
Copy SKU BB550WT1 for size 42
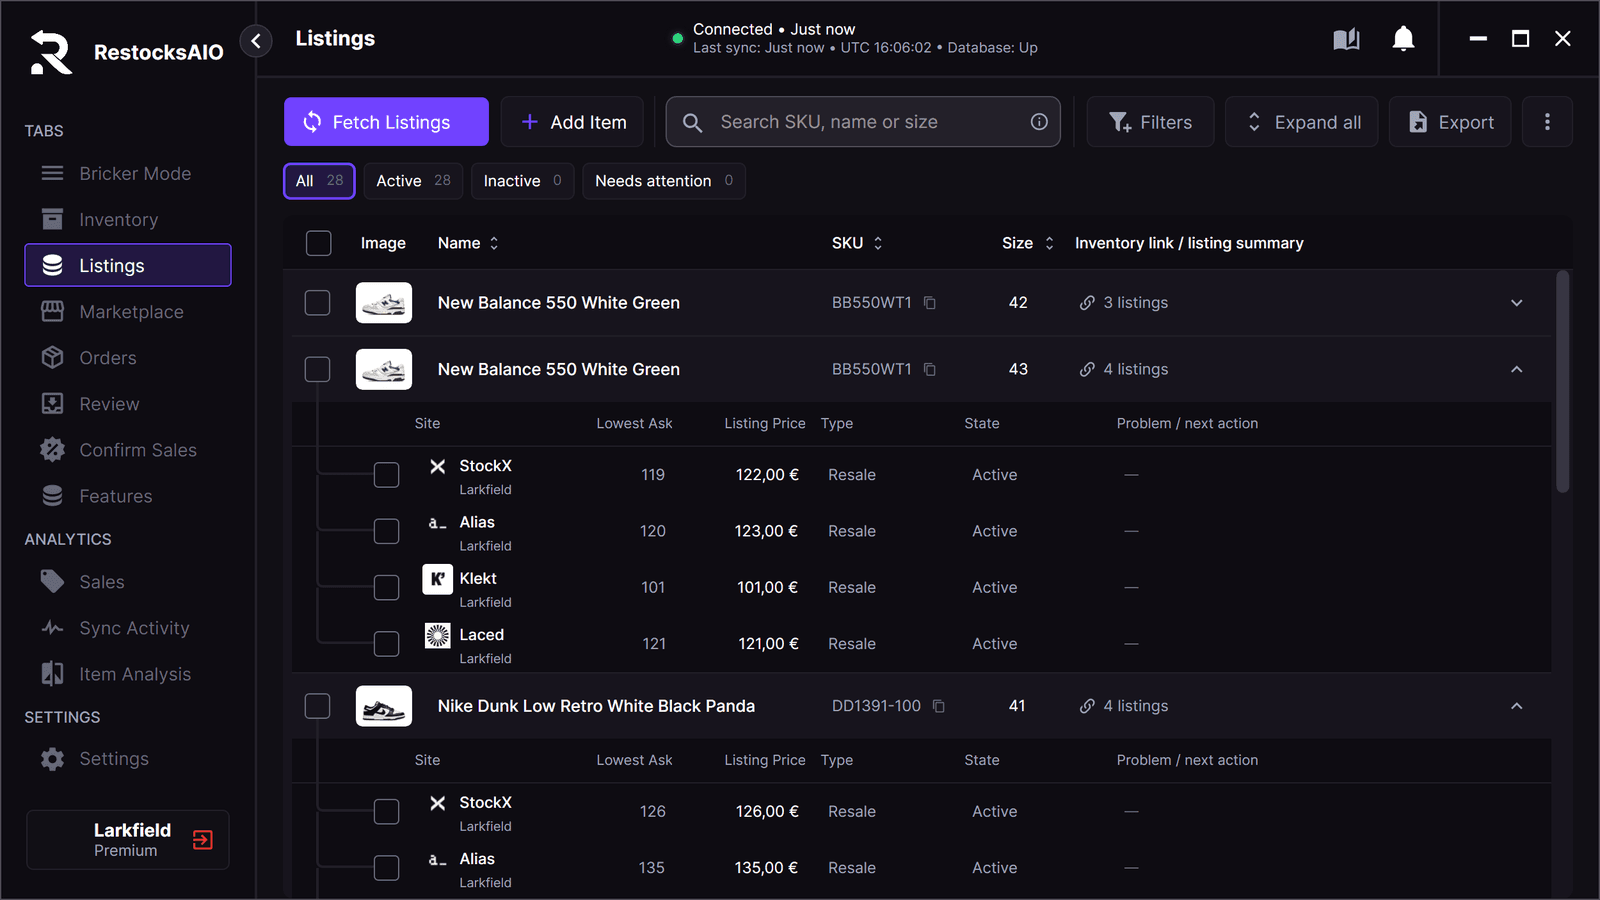(x=930, y=303)
